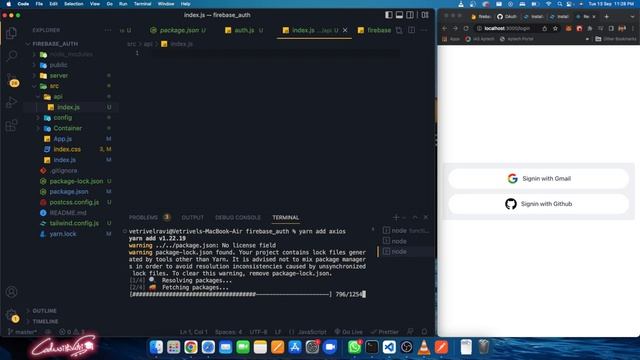Select second node terminal in terminal list
The width and height of the screenshot is (640, 360).
[x=406, y=241]
